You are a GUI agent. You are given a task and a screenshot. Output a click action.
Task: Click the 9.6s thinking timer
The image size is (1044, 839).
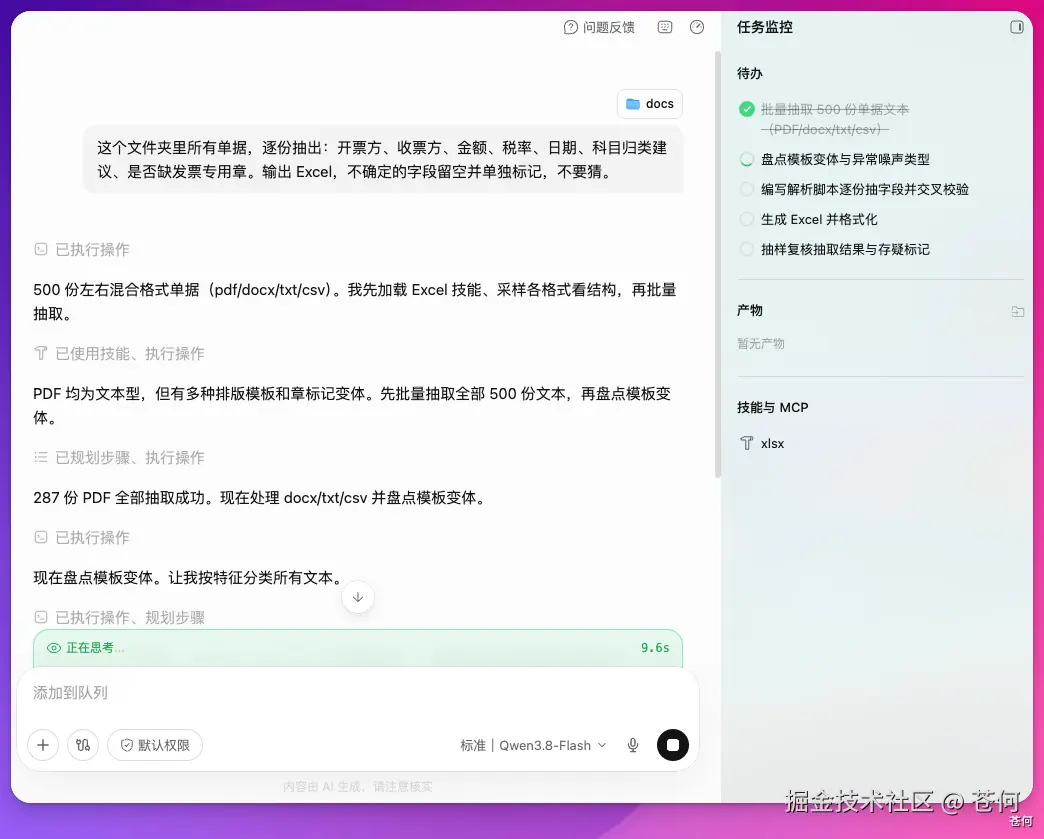coord(655,648)
